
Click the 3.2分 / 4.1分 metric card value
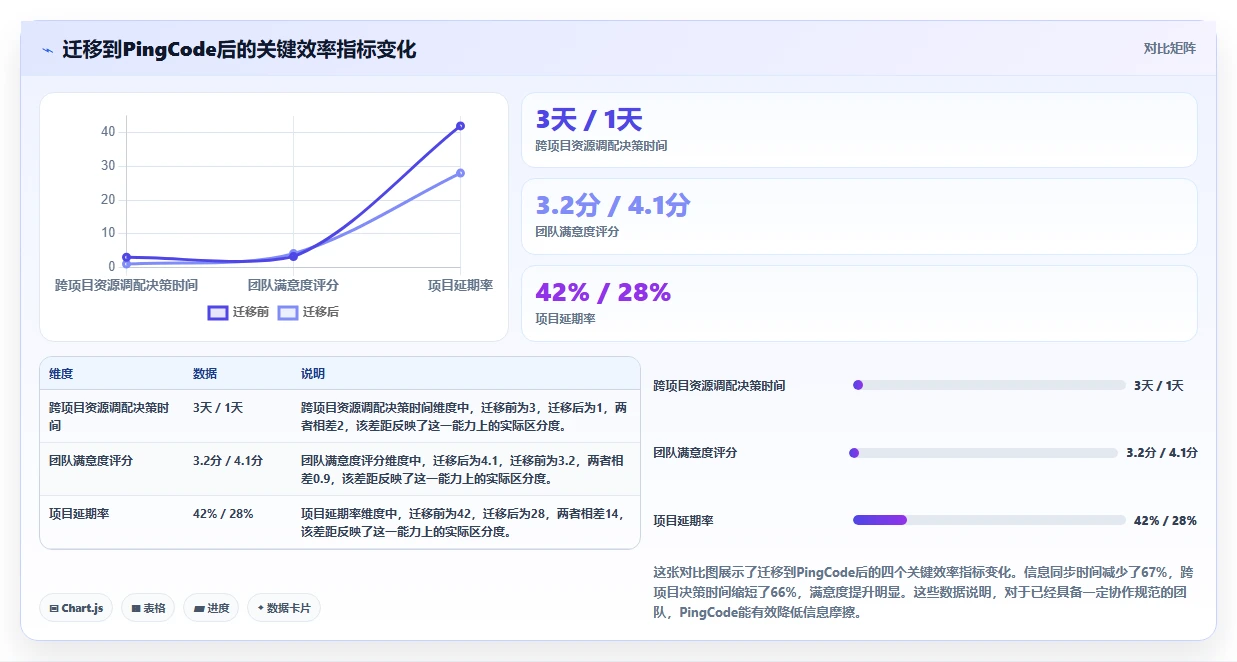point(613,205)
